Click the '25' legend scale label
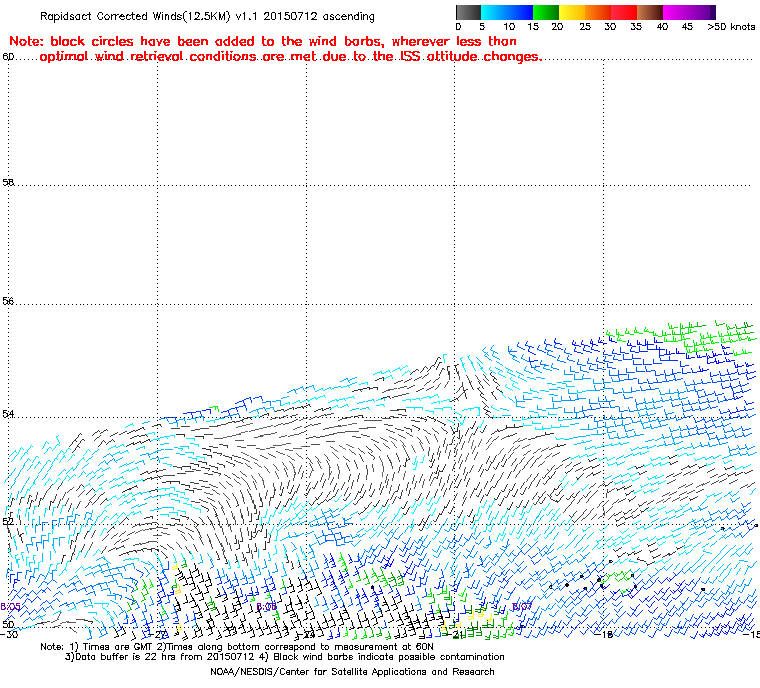Screen dimensions: 760x688 (x=585, y=27)
